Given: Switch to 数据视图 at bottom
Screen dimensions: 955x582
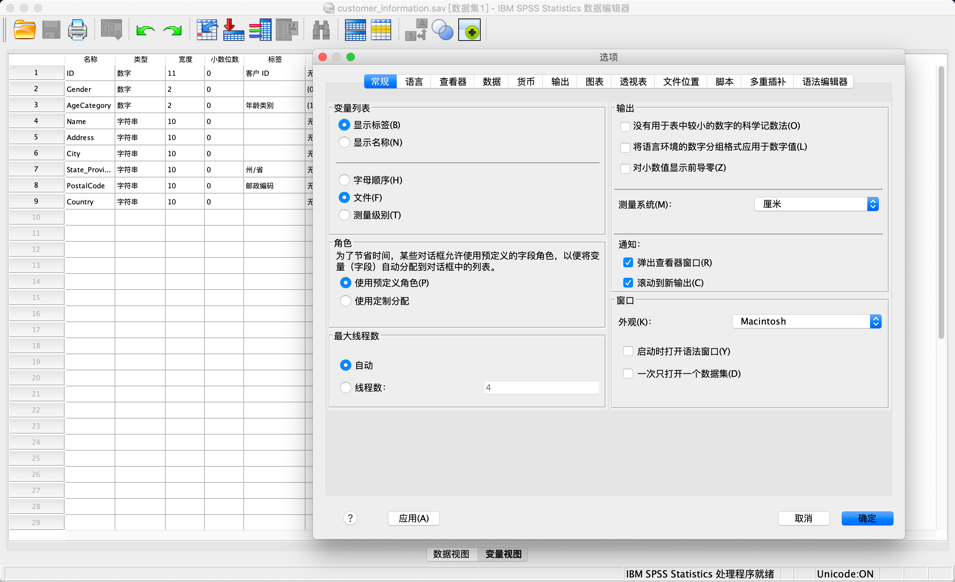Looking at the screenshot, I should [451, 554].
